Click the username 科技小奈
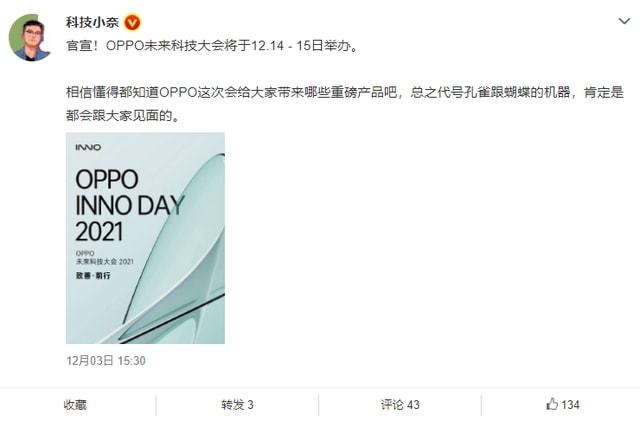 (x=92, y=22)
